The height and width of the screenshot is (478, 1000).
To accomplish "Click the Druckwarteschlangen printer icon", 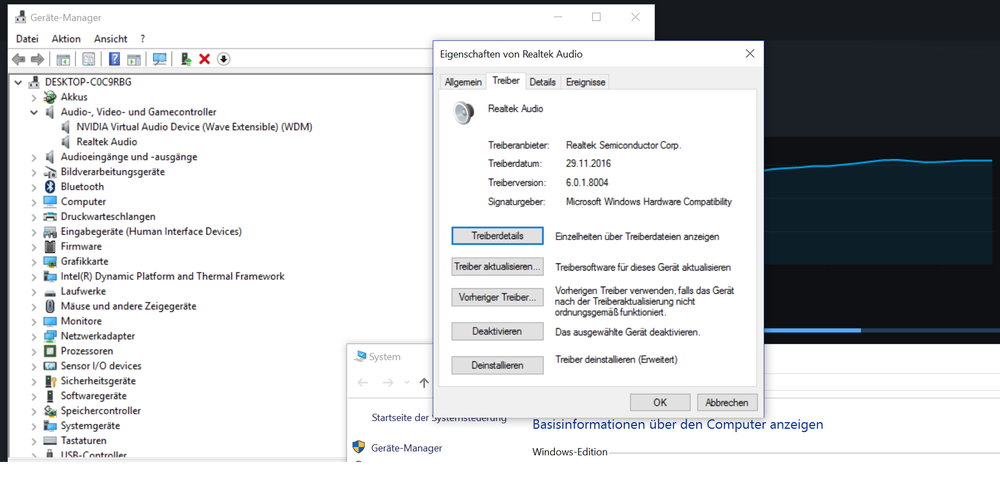I will (x=50, y=217).
